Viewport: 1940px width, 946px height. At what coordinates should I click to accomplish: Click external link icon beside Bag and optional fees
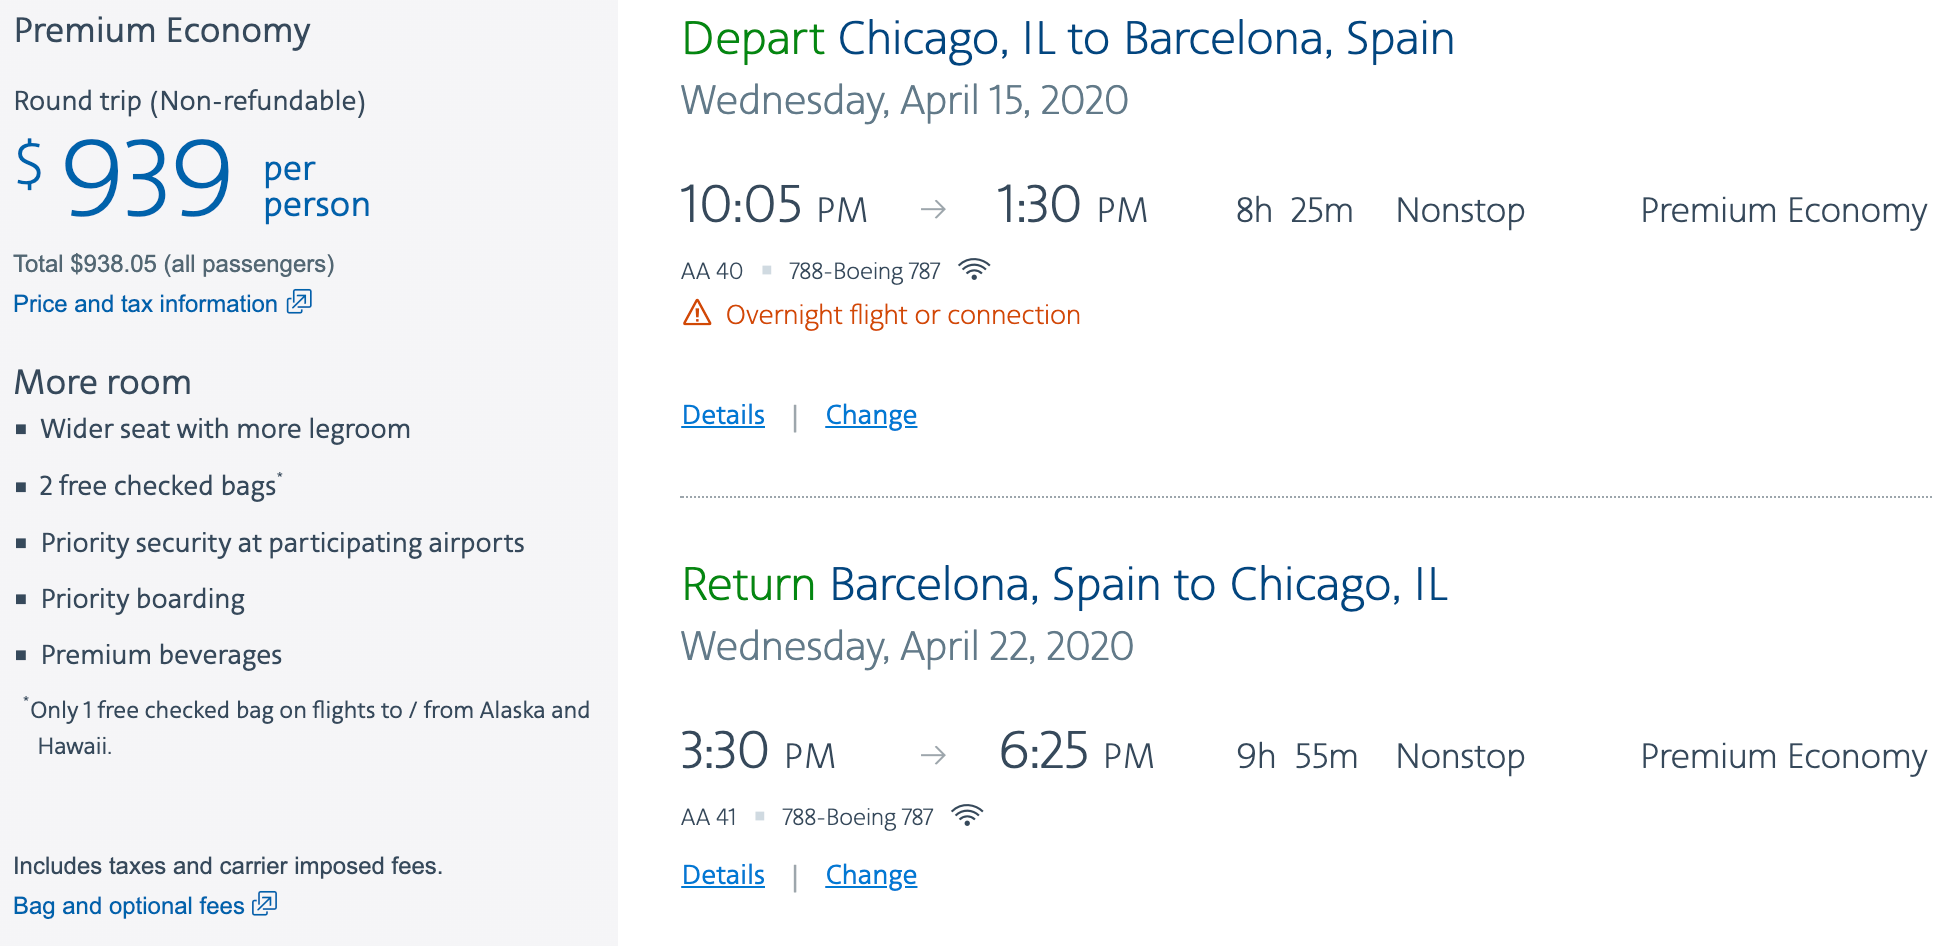pos(265,904)
